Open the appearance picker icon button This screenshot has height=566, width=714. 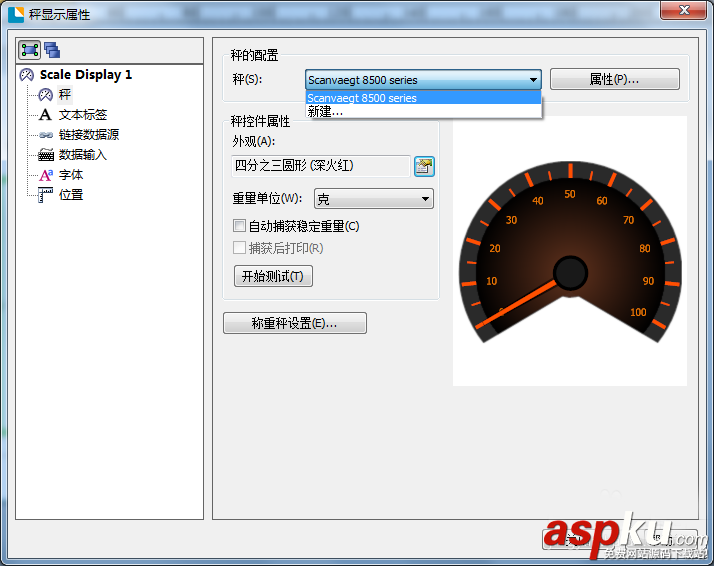pos(424,166)
